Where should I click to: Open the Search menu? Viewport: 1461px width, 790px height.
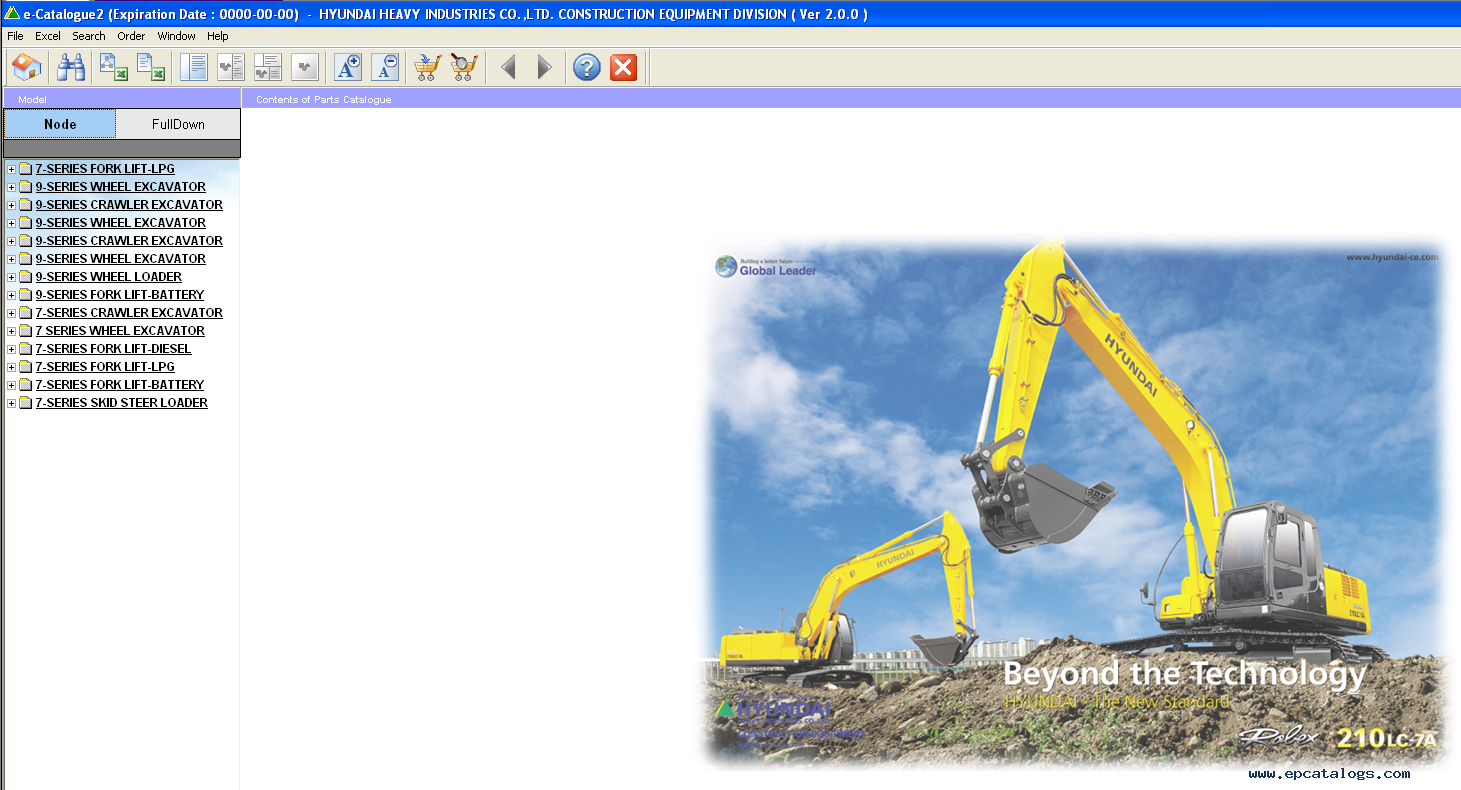point(89,36)
